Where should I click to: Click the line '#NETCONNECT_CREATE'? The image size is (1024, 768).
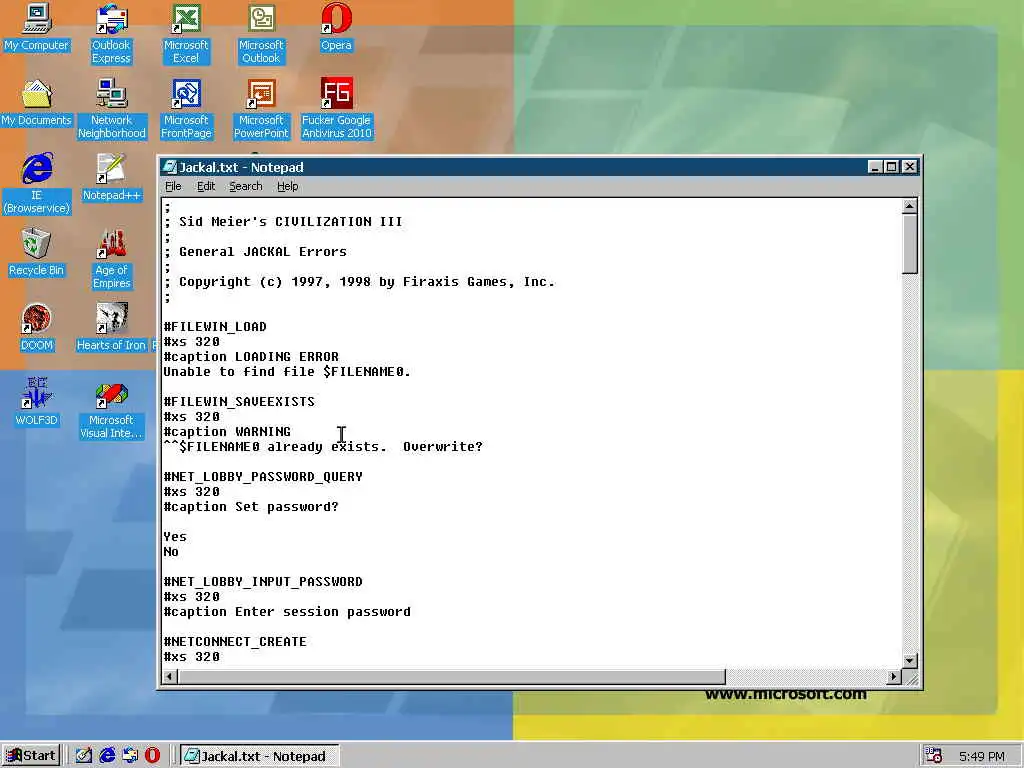235,642
